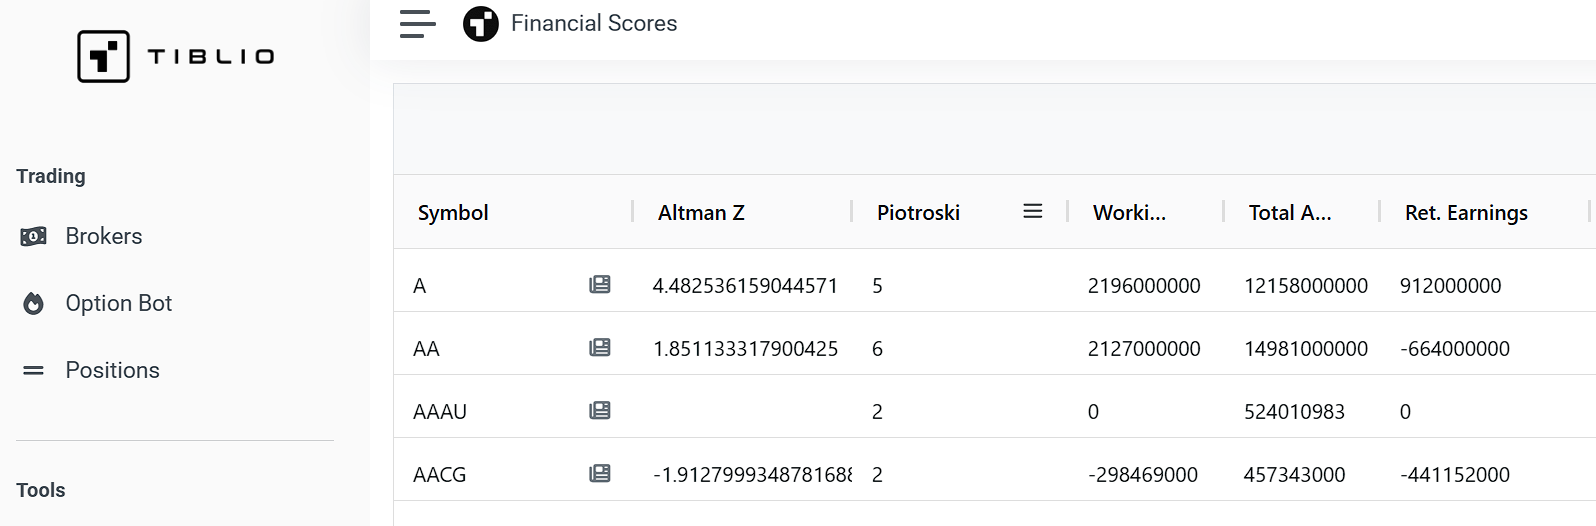This screenshot has width=1596, height=526.
Task: Click Altman Z value for AA
Action: point(745,349)
